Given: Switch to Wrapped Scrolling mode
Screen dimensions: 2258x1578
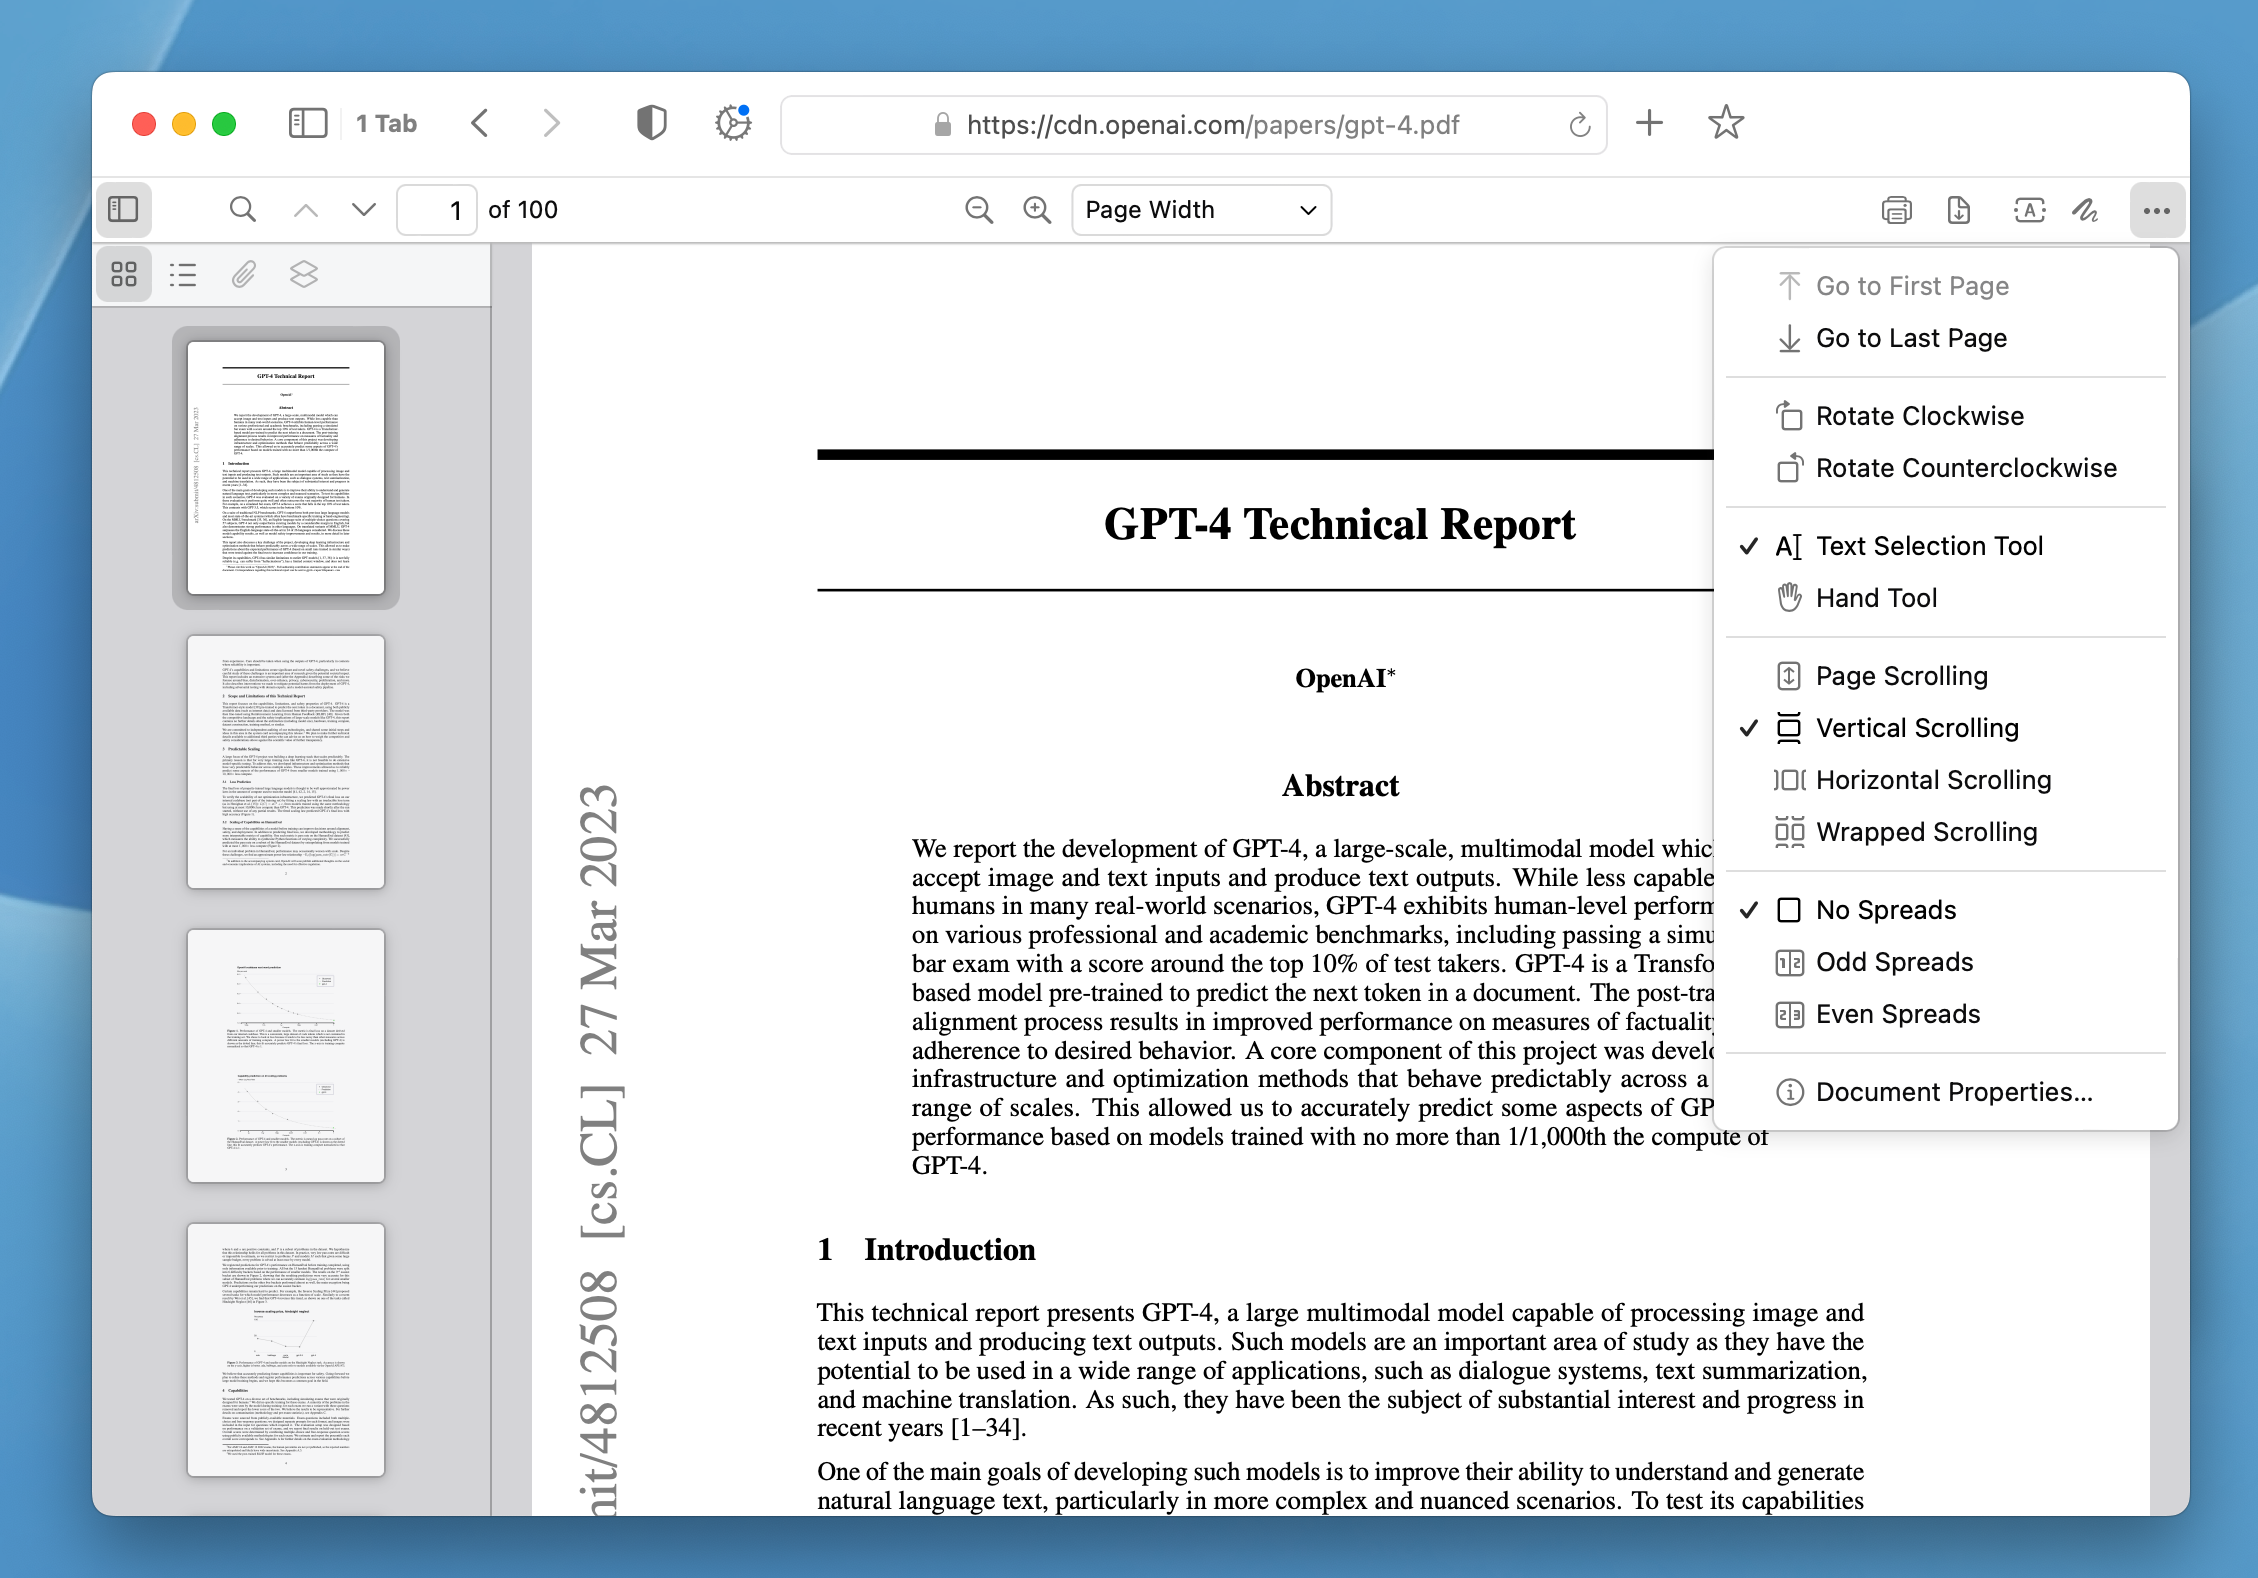Looking at the screenshot, I should pos(1945,832).
